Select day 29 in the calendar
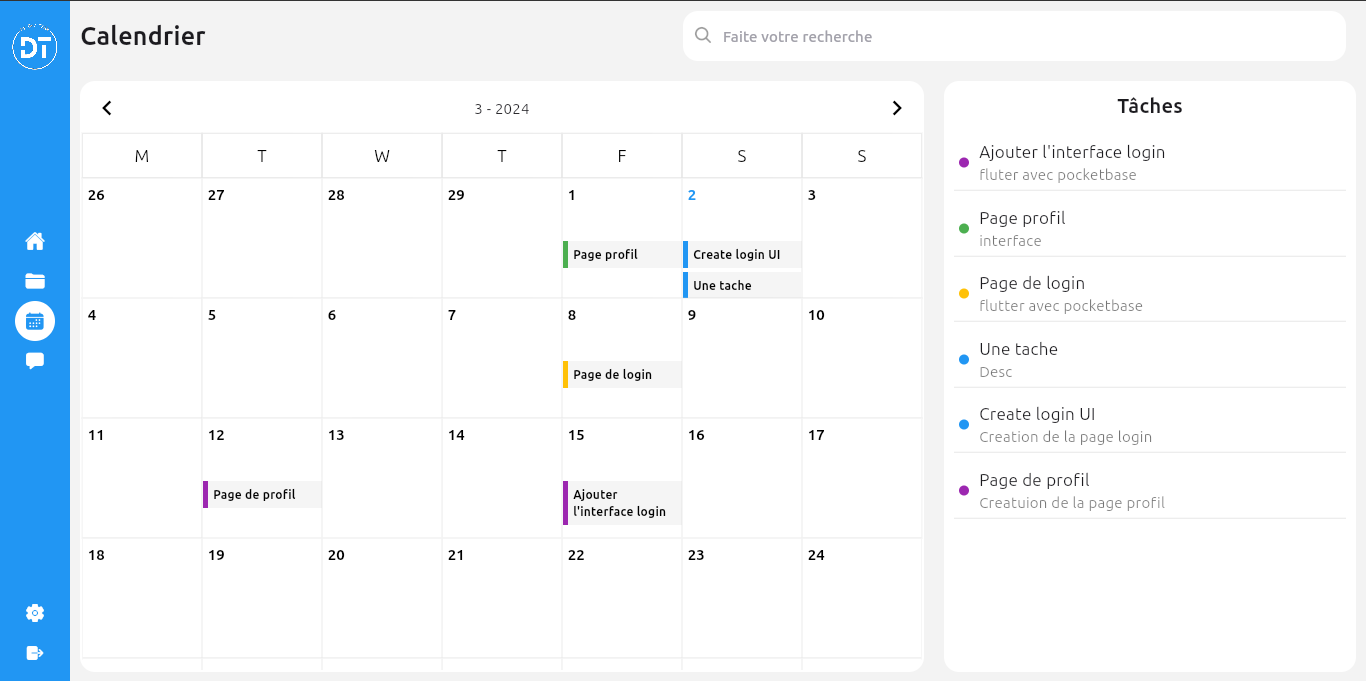 (456, 195)
